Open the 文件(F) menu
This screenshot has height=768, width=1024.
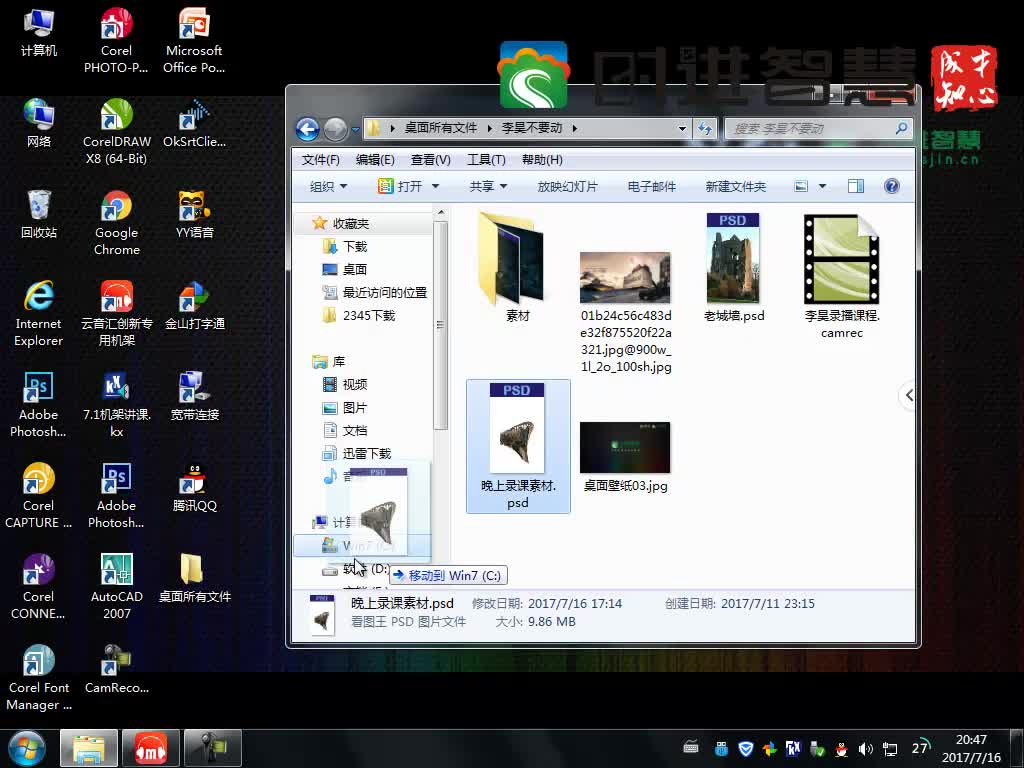tap(320, 160)
